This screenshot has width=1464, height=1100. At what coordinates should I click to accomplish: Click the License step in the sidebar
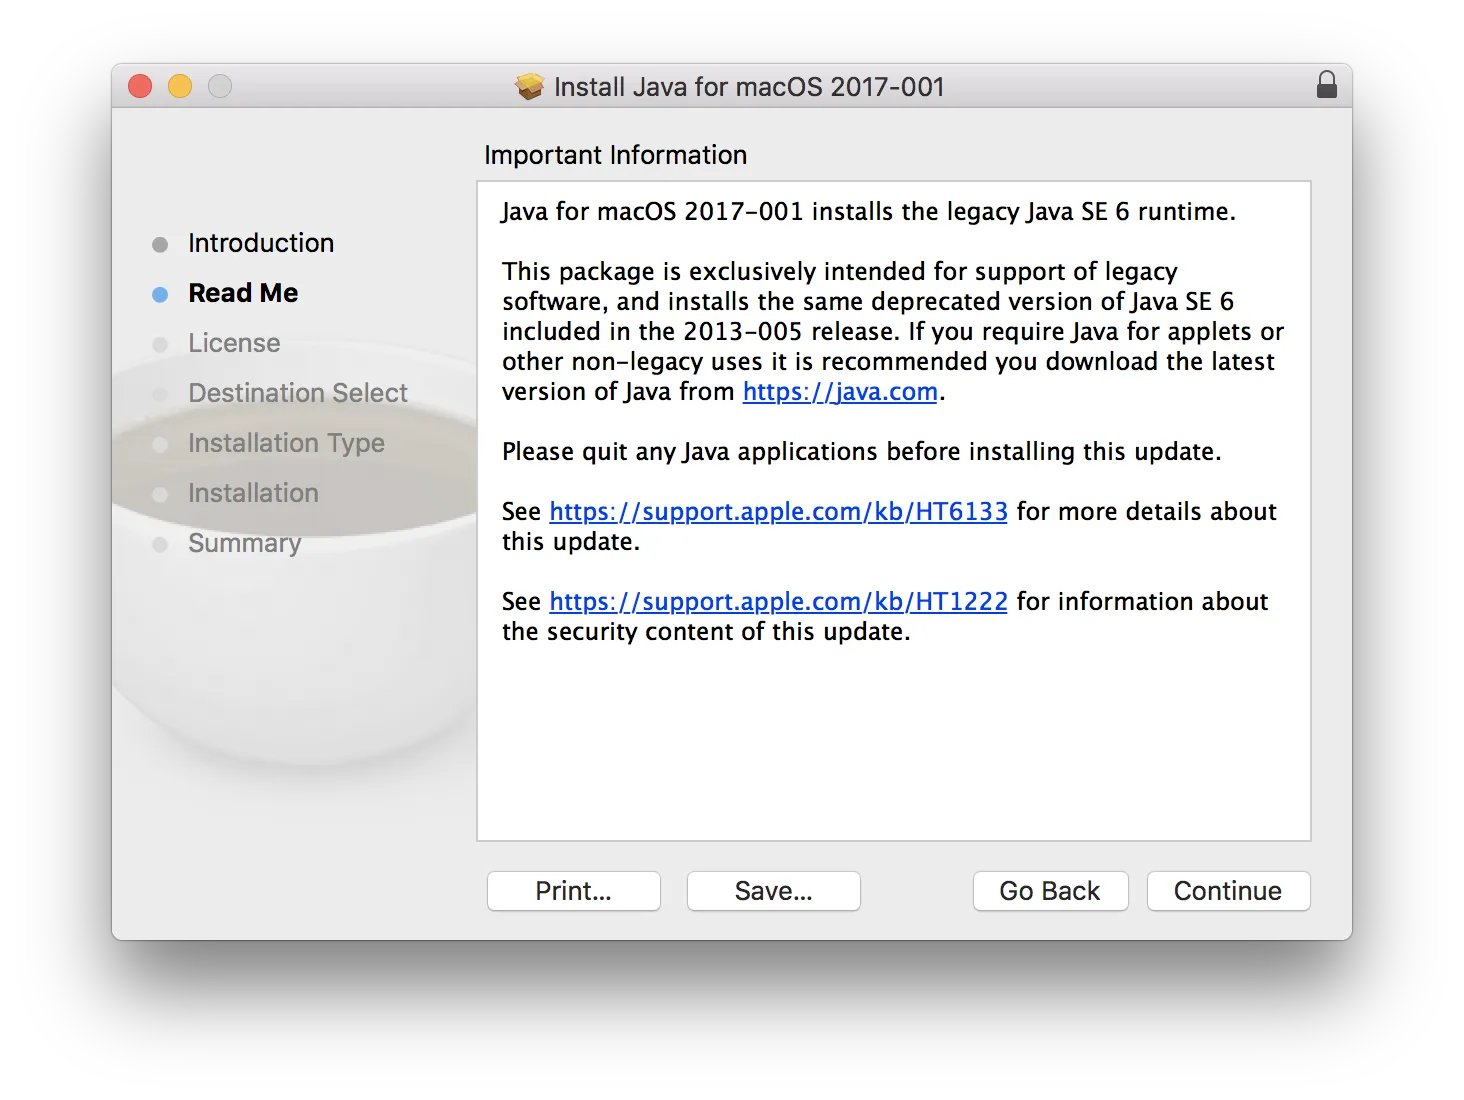234,343
